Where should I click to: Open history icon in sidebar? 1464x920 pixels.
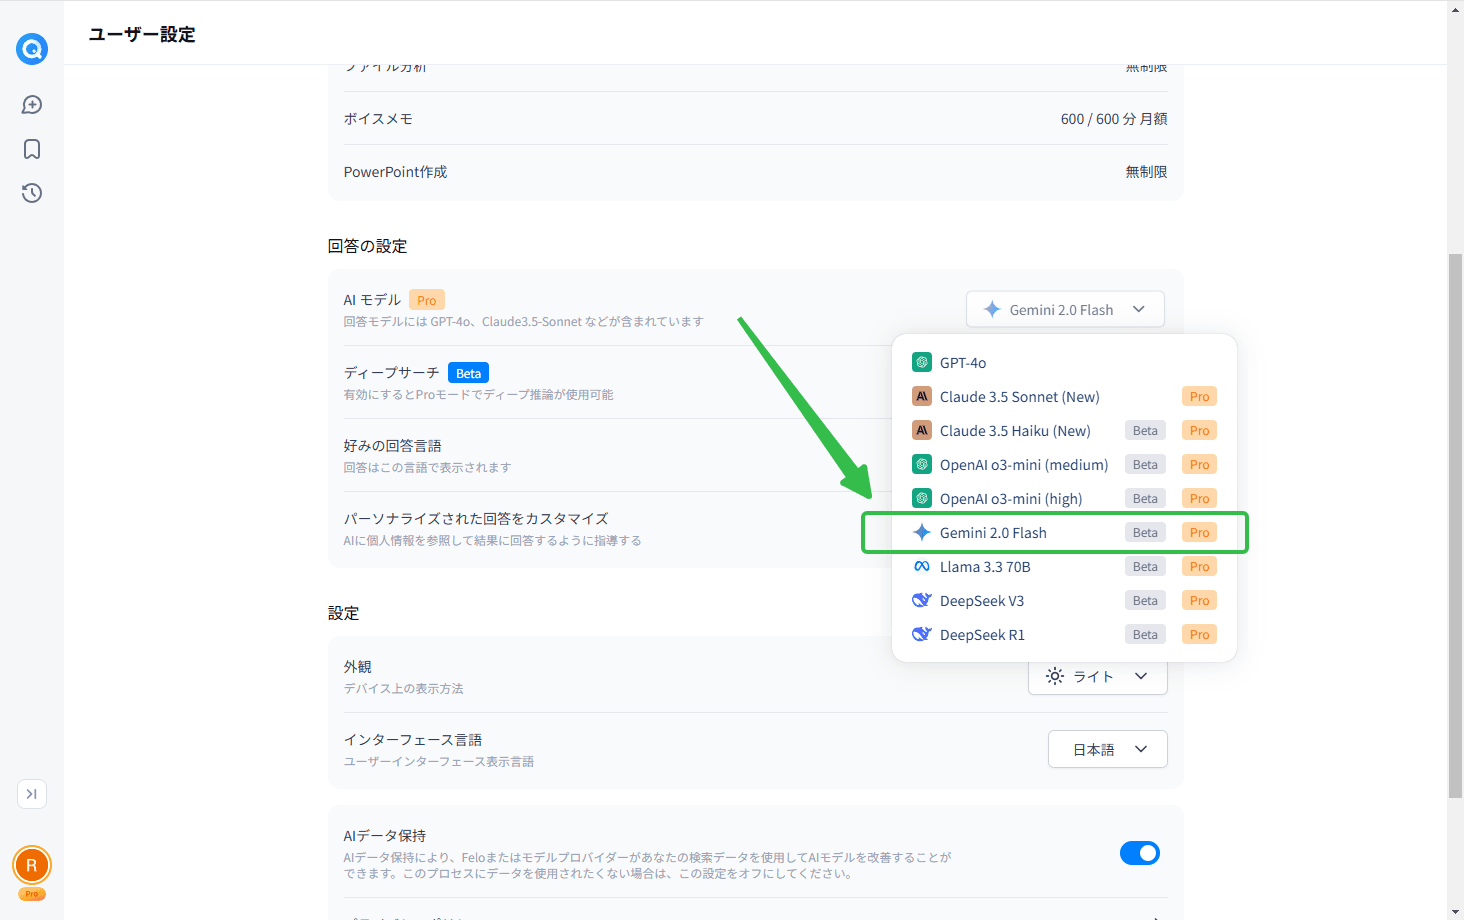(x=32, y=193)
